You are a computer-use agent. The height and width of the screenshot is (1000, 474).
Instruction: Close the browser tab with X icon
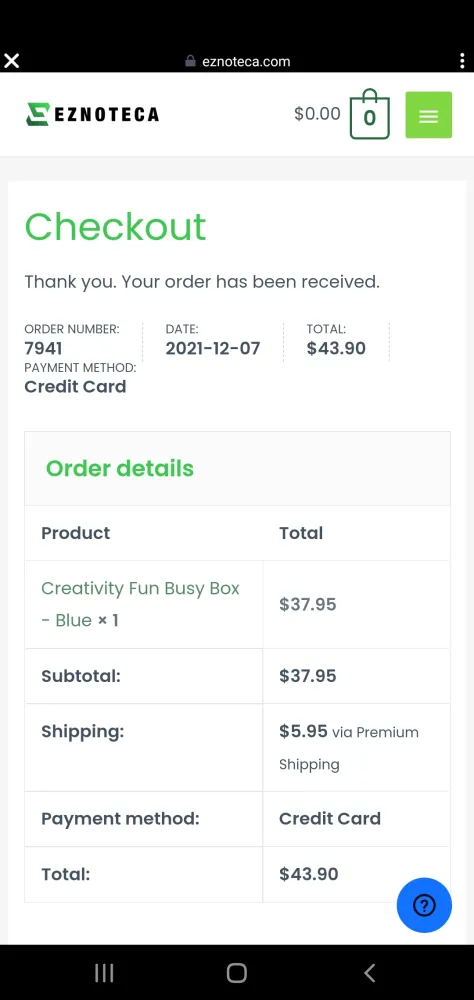pos(11,61)
